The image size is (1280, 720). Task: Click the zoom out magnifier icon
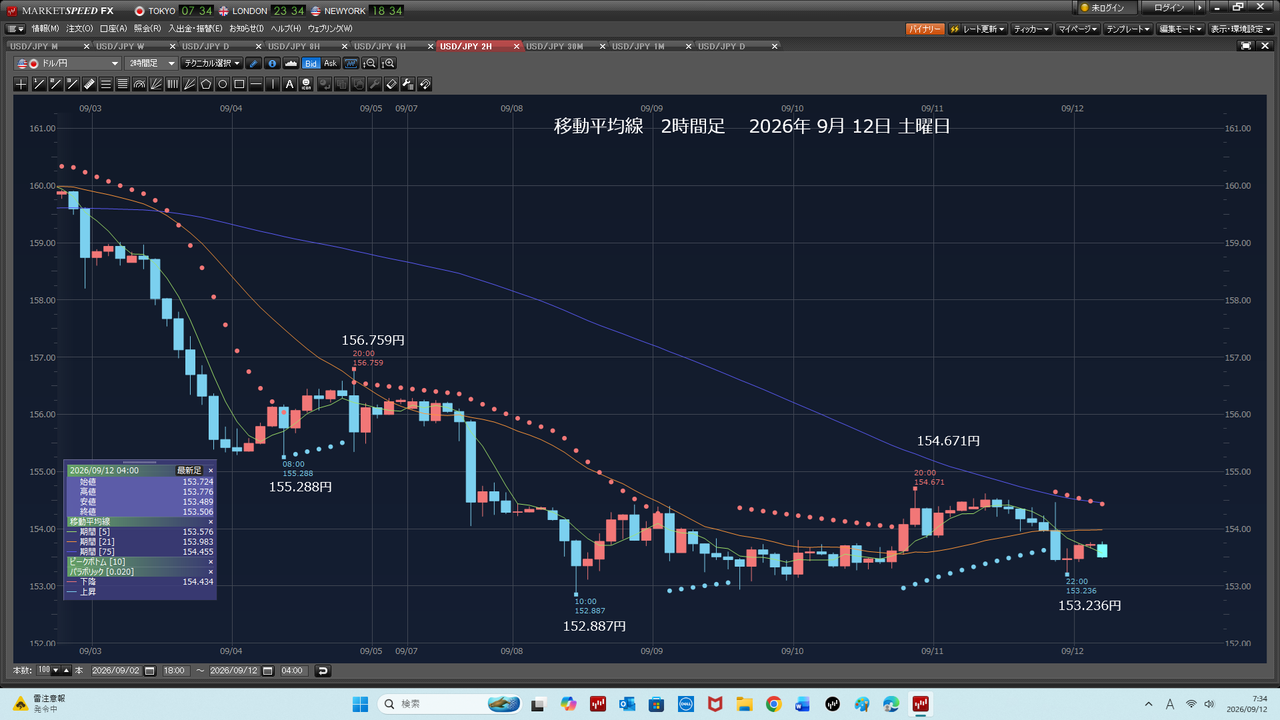[x=370, y=63]
